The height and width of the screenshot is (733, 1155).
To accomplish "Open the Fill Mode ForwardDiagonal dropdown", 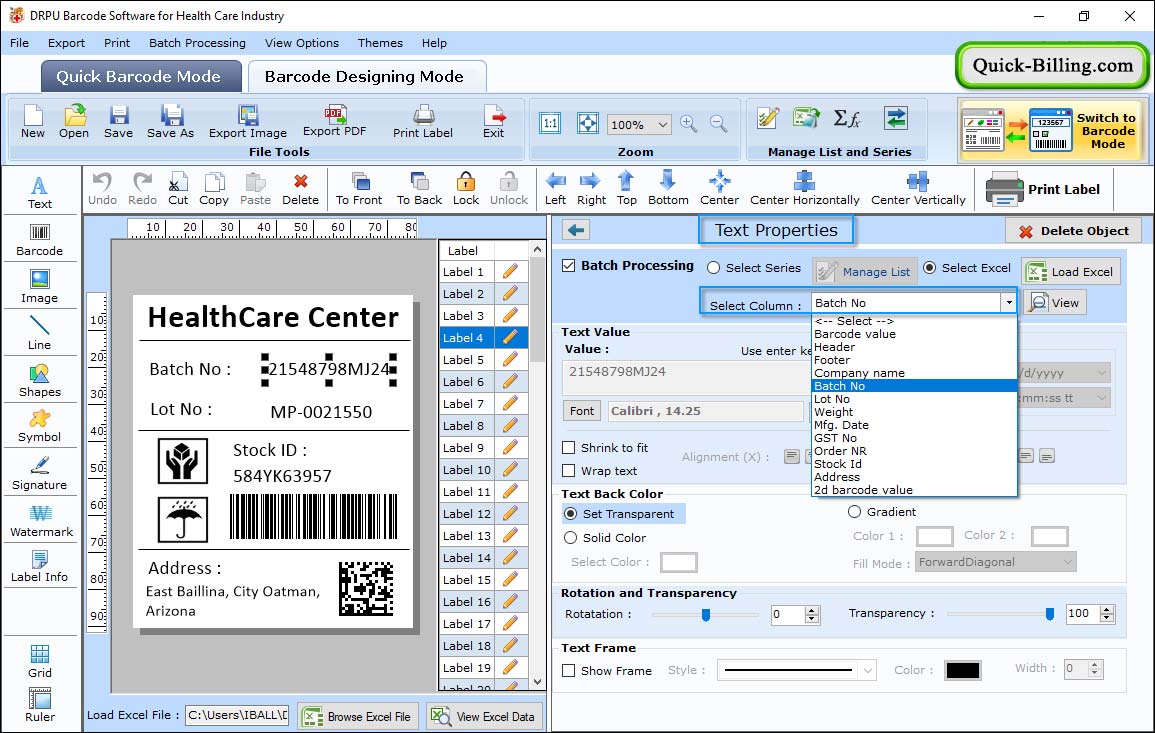I will tap(995, 563).
